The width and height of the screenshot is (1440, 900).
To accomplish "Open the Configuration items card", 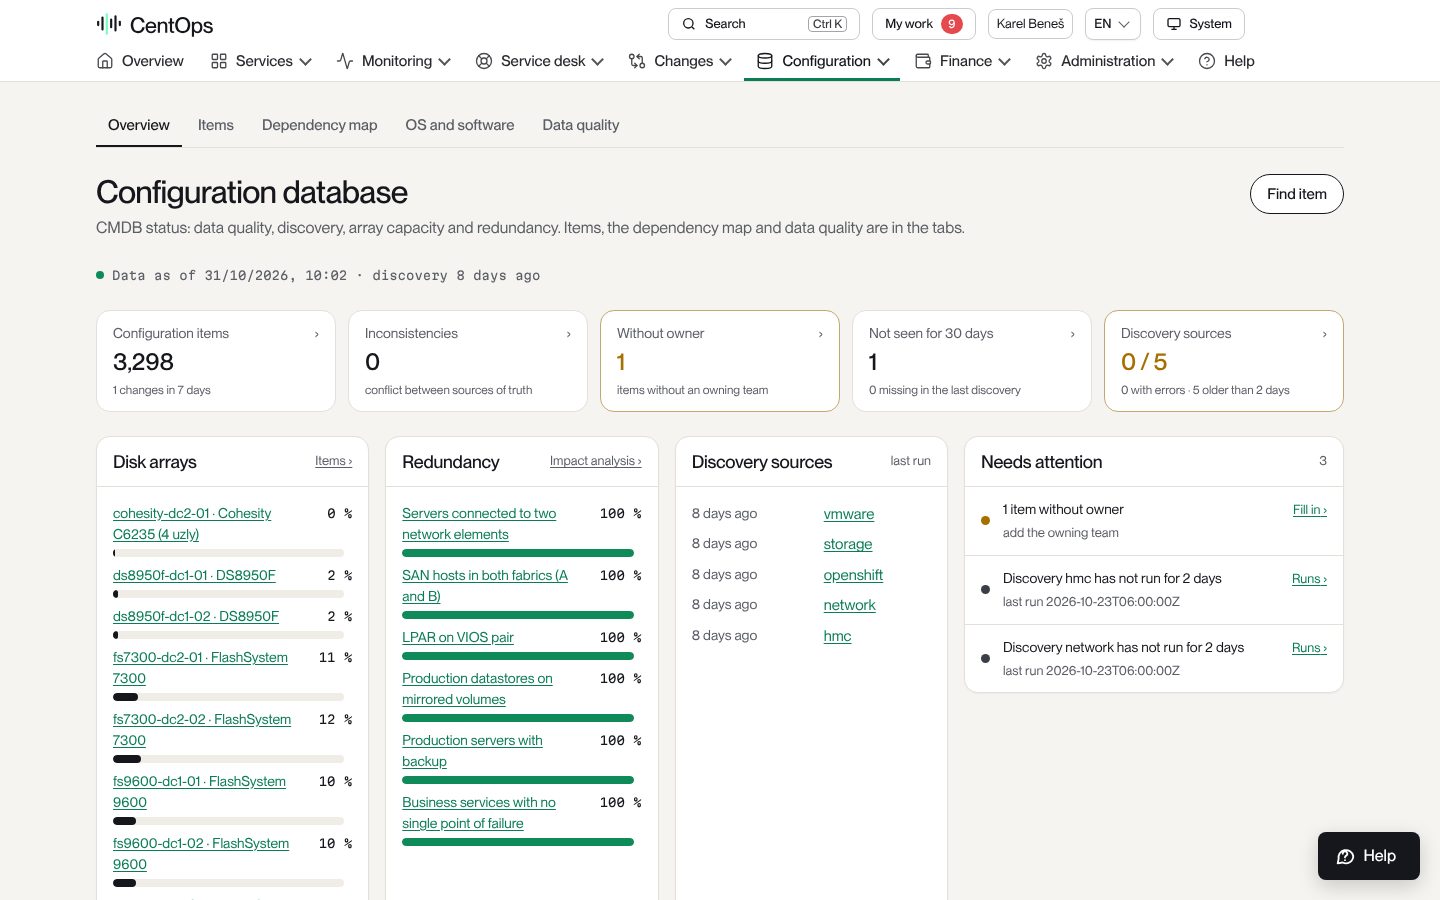I will 216,361.
